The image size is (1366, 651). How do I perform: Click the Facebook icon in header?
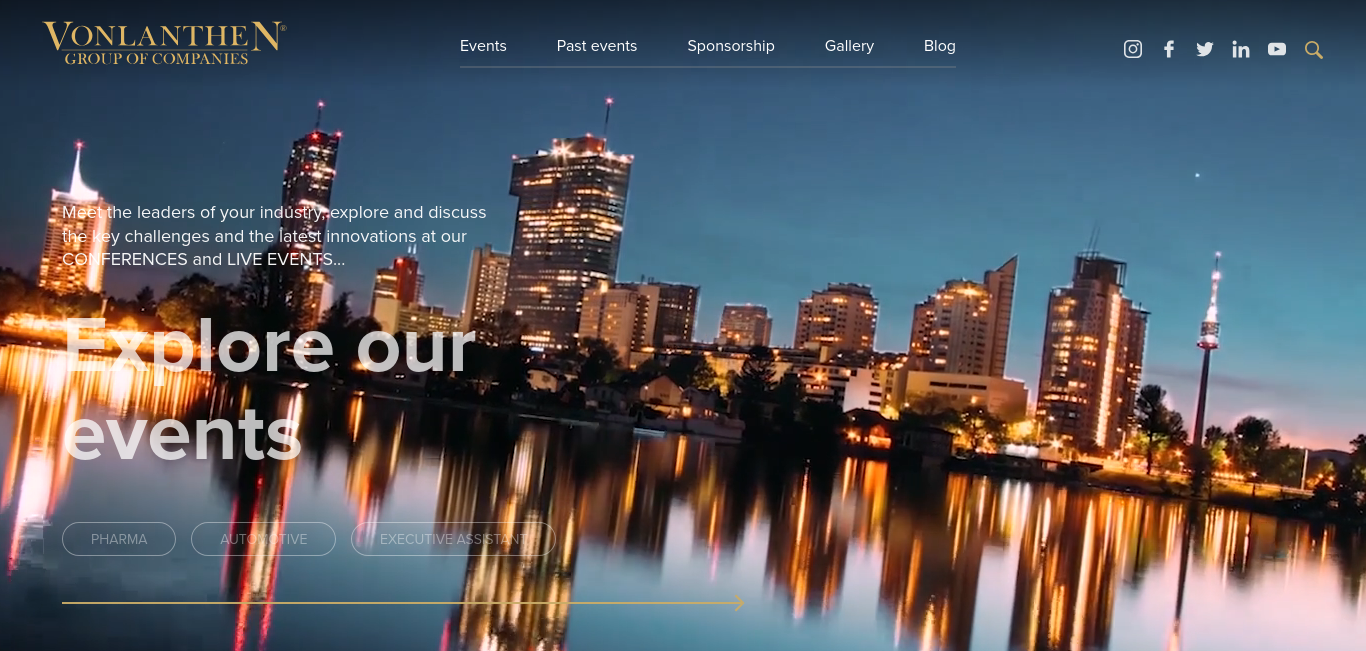click(x=1169, y=49)
